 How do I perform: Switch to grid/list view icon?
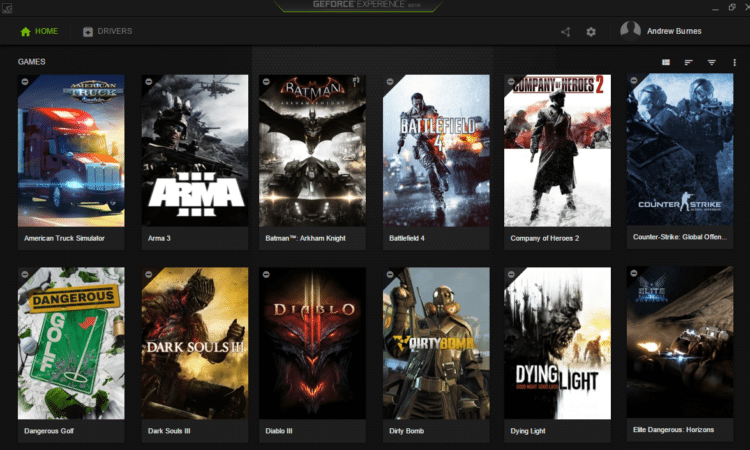pyautogui.click(x=666, y=62)
